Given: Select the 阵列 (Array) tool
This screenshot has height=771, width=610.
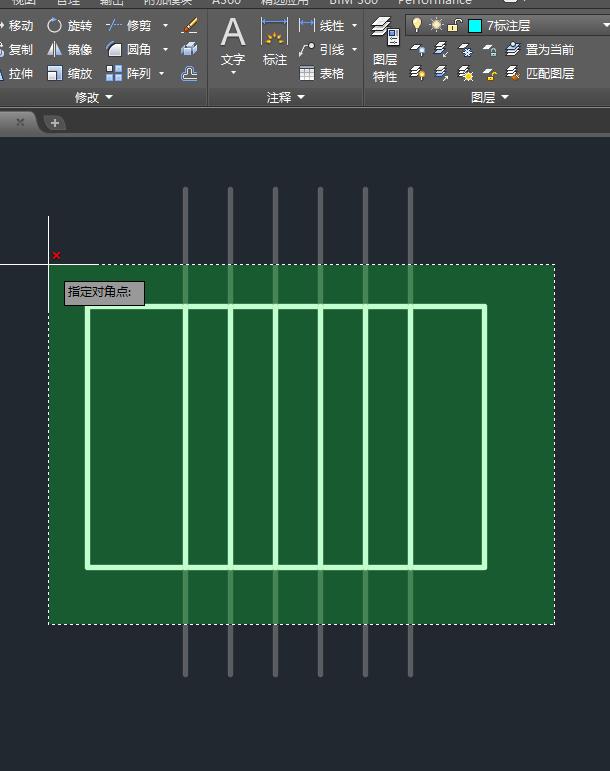Looking at the screenshot, I should pos(129,74).
